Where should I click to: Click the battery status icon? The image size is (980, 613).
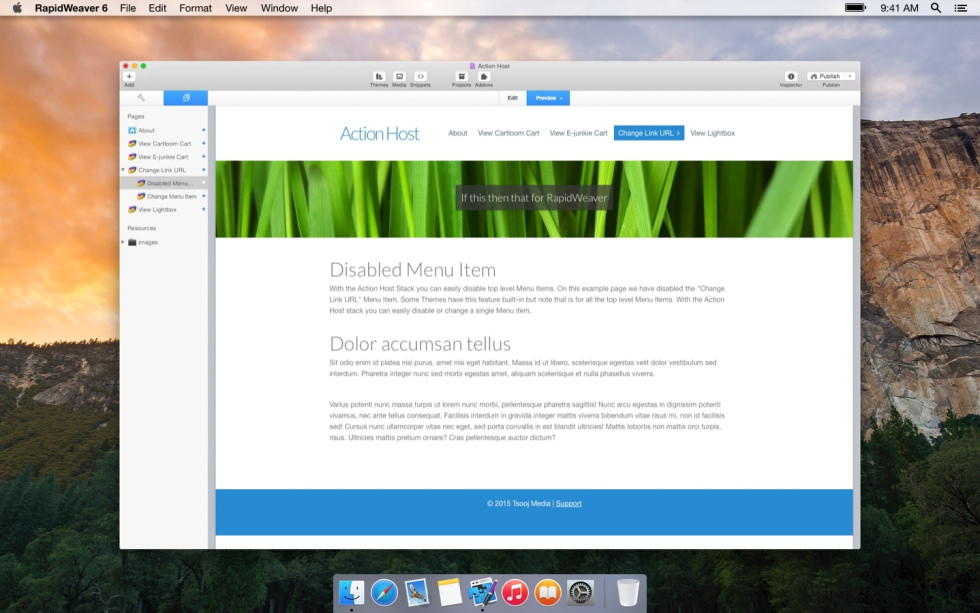856,8
